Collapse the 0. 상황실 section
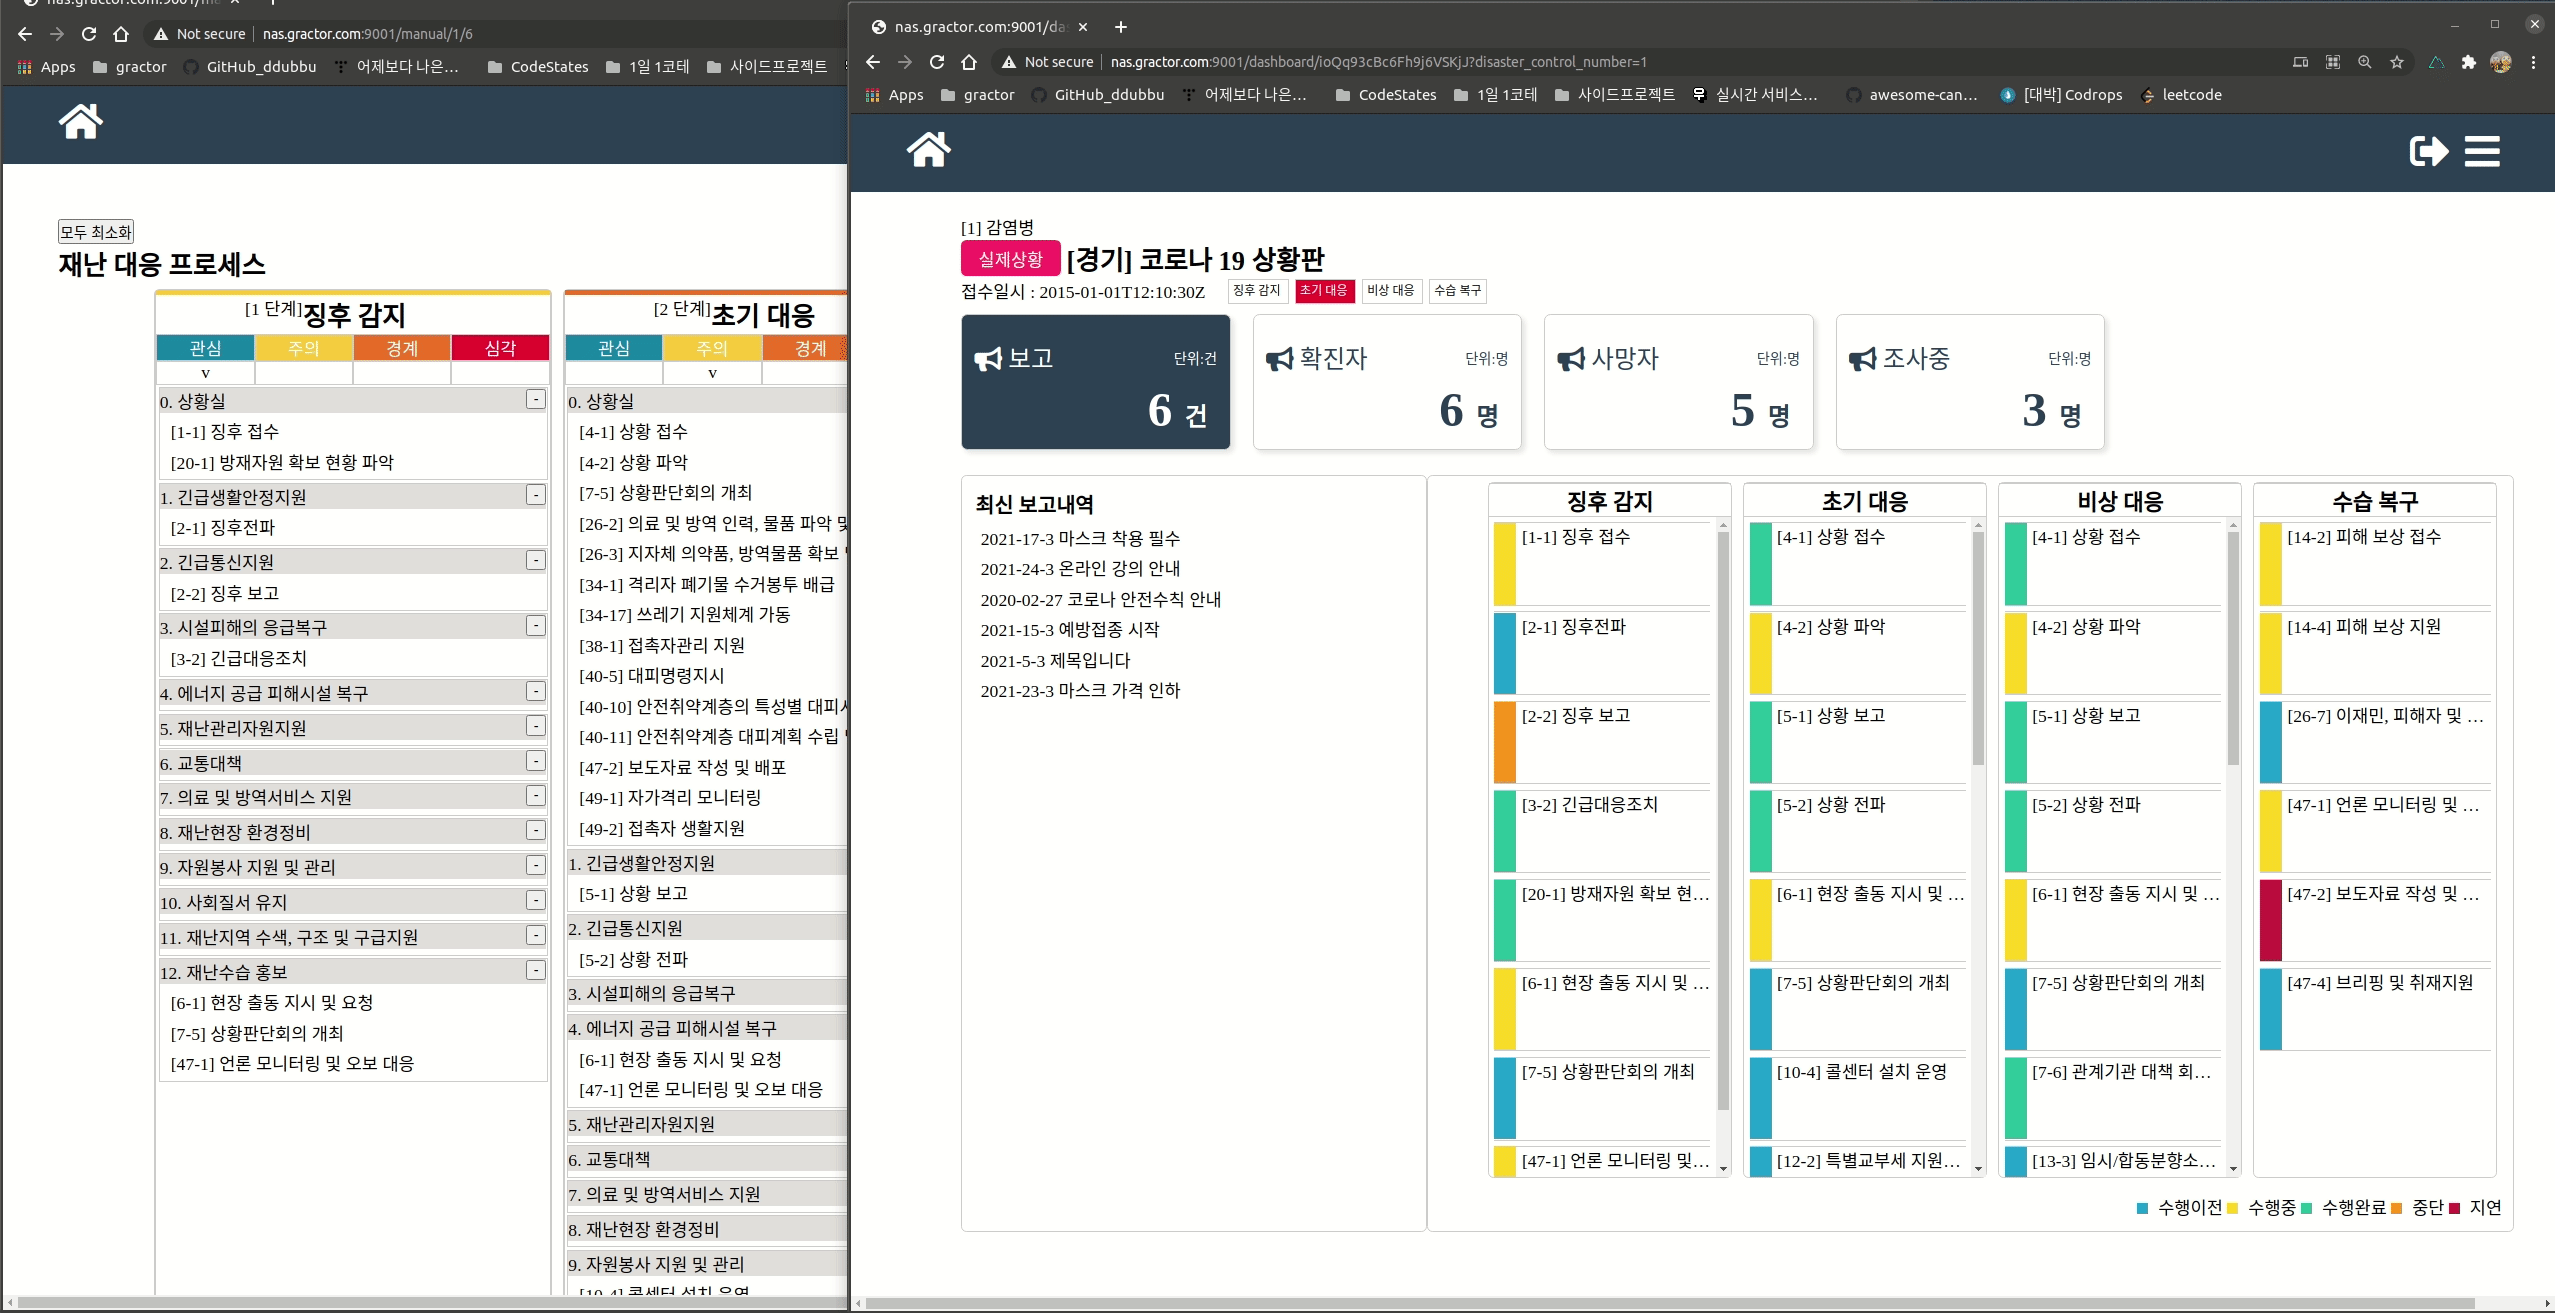Viewport: 2555px width, 1313px height. pyautogui.click(x=536, y=399)
